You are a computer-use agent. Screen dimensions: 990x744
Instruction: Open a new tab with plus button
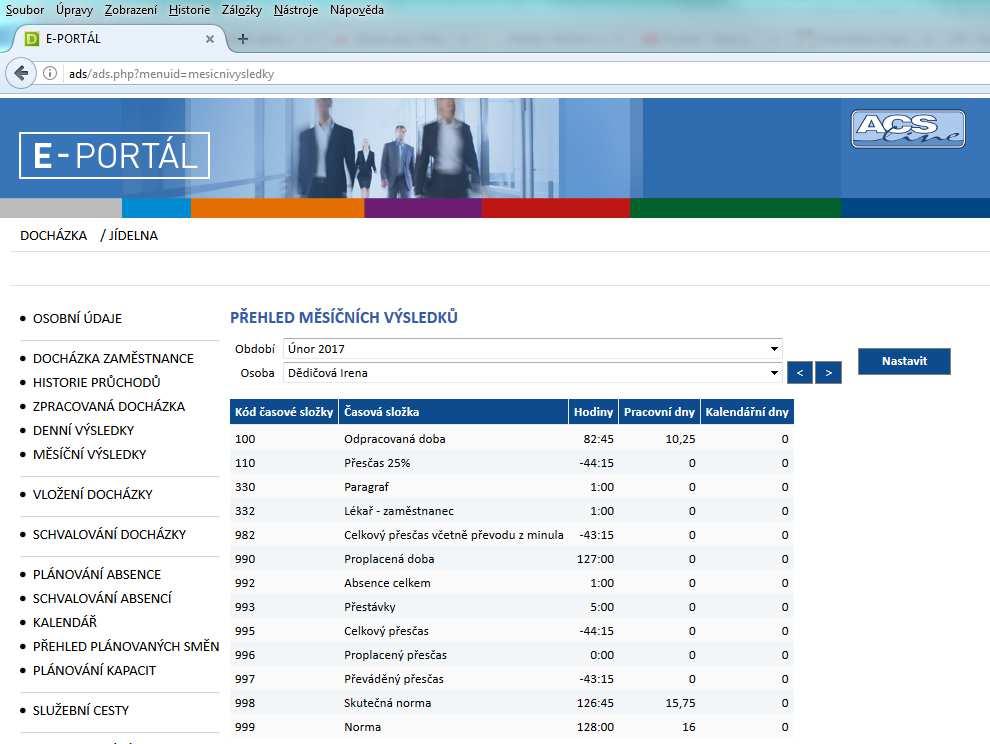(x=242, y=39)
